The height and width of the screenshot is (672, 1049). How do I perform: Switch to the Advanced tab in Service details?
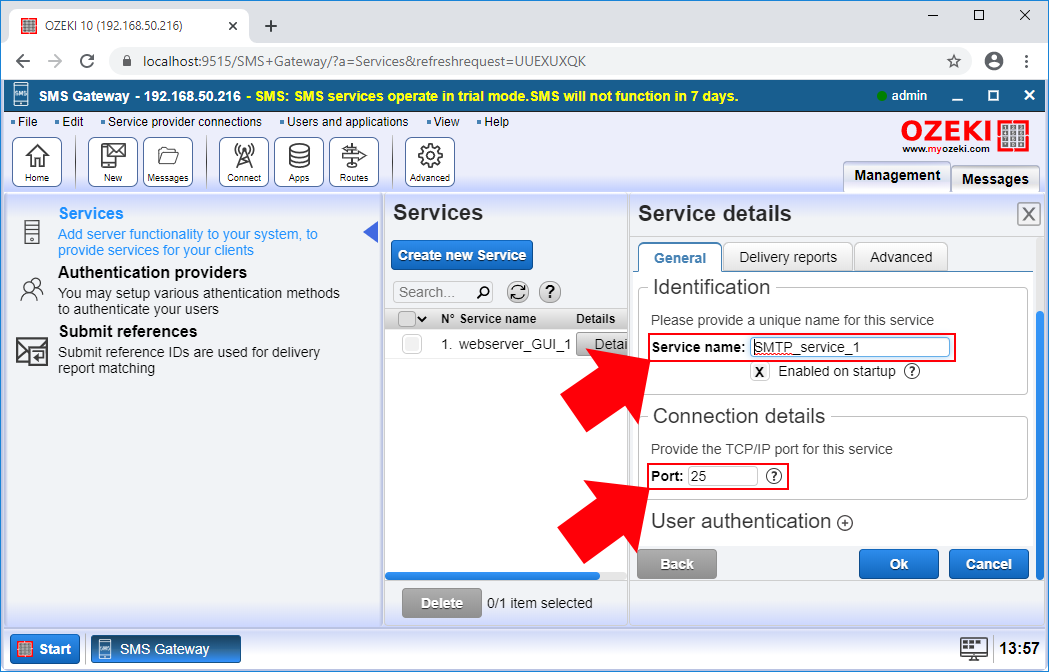point(901,257)
